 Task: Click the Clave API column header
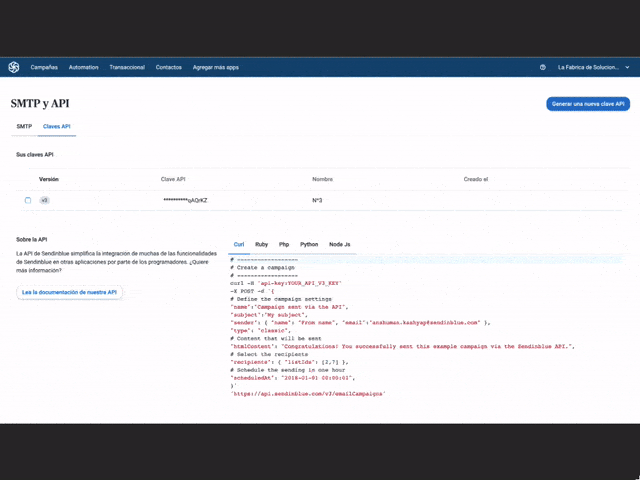(x=173, y=179)
